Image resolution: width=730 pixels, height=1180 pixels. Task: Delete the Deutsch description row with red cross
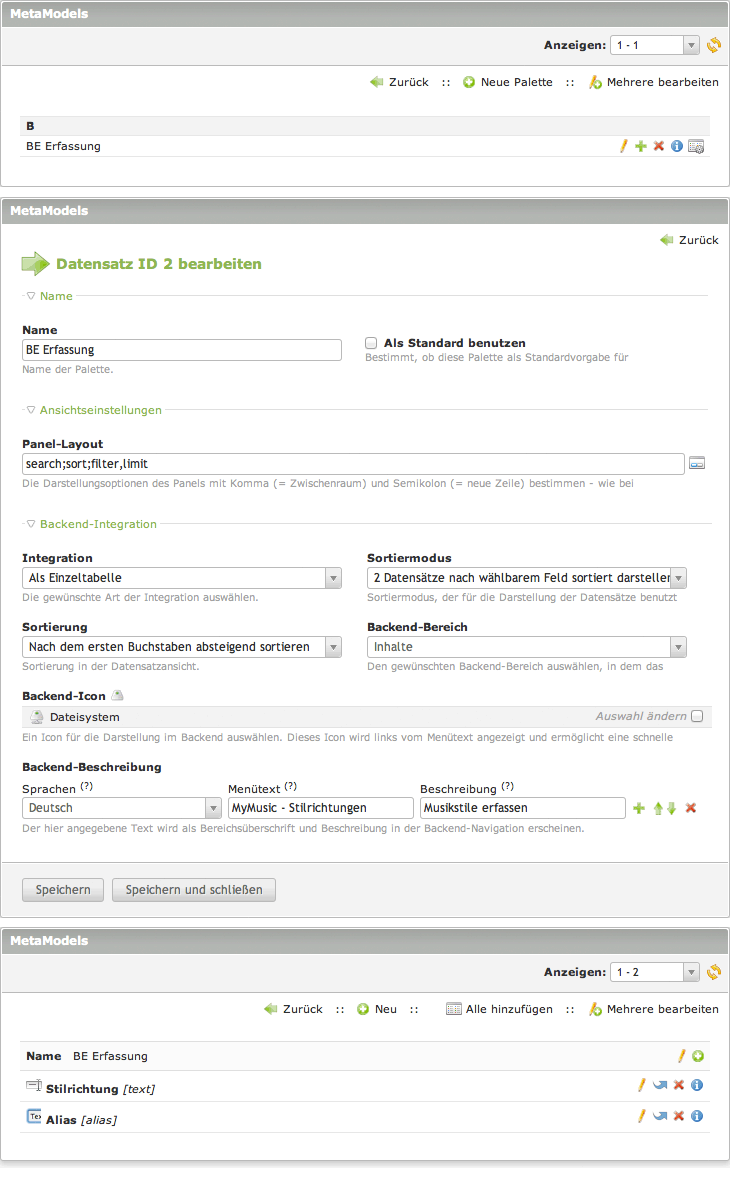coord(690,808)
